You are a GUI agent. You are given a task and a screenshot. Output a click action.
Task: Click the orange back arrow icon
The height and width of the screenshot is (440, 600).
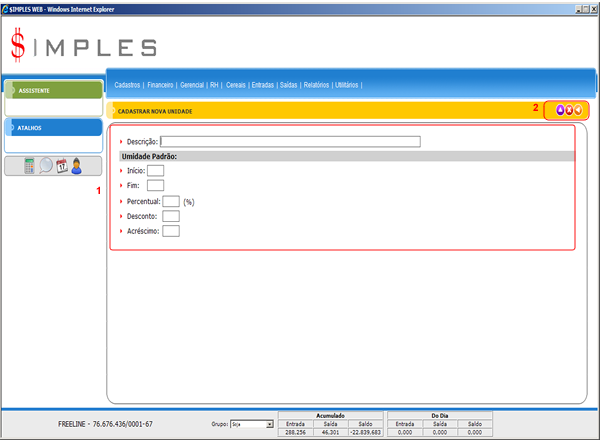[577, 110]
